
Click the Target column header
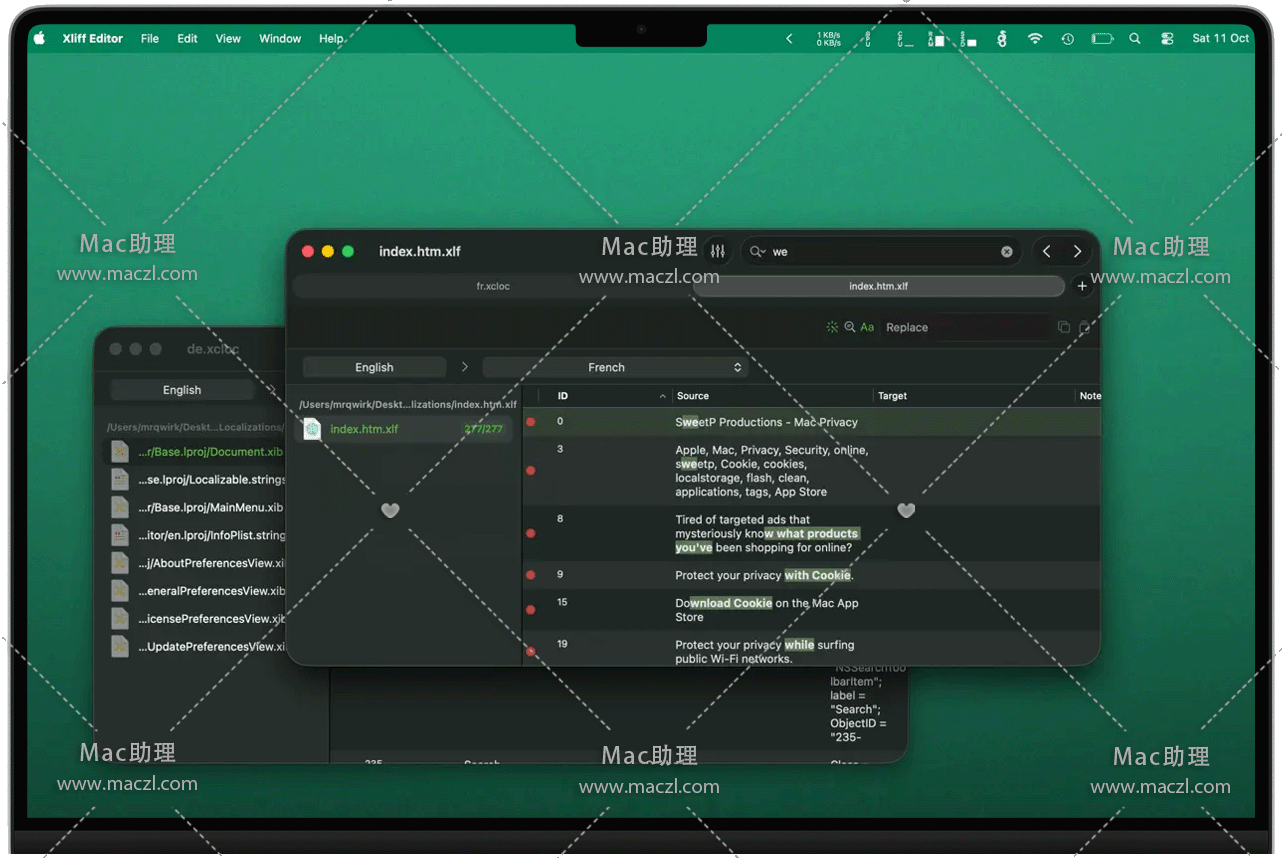pyautogui.click(x=974, y=396)
